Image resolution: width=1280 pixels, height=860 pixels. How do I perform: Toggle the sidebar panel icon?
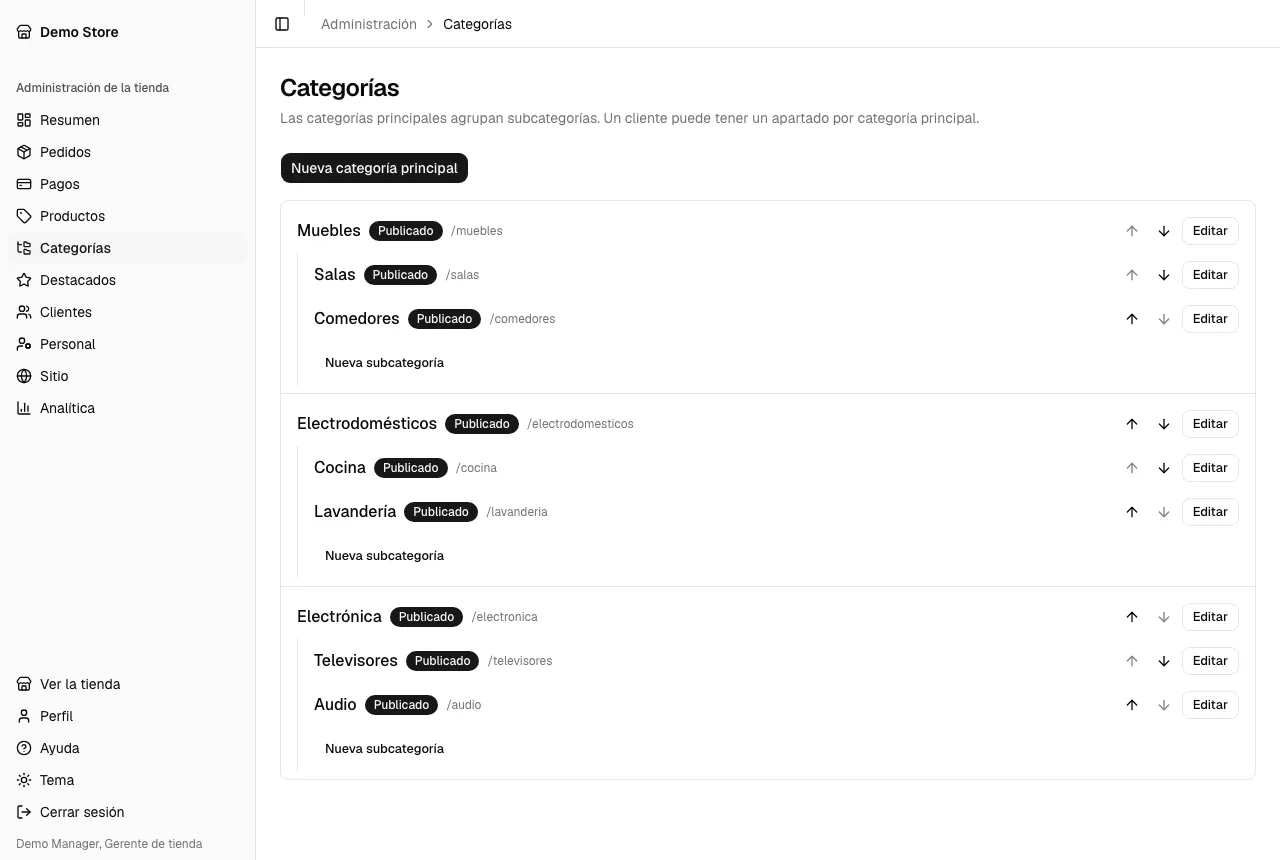point(282,24)
